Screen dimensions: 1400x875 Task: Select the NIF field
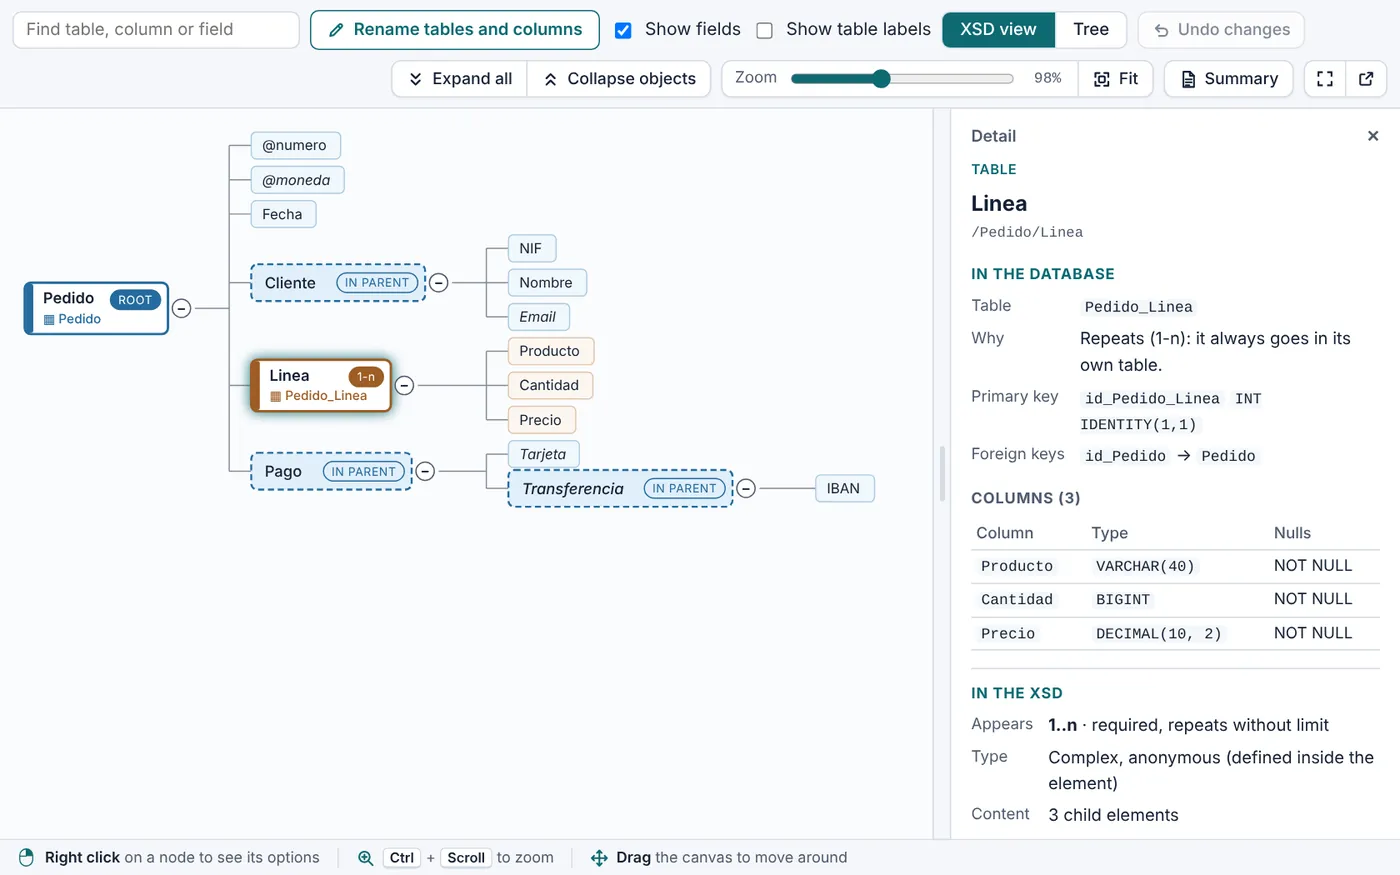click(531, 248)
